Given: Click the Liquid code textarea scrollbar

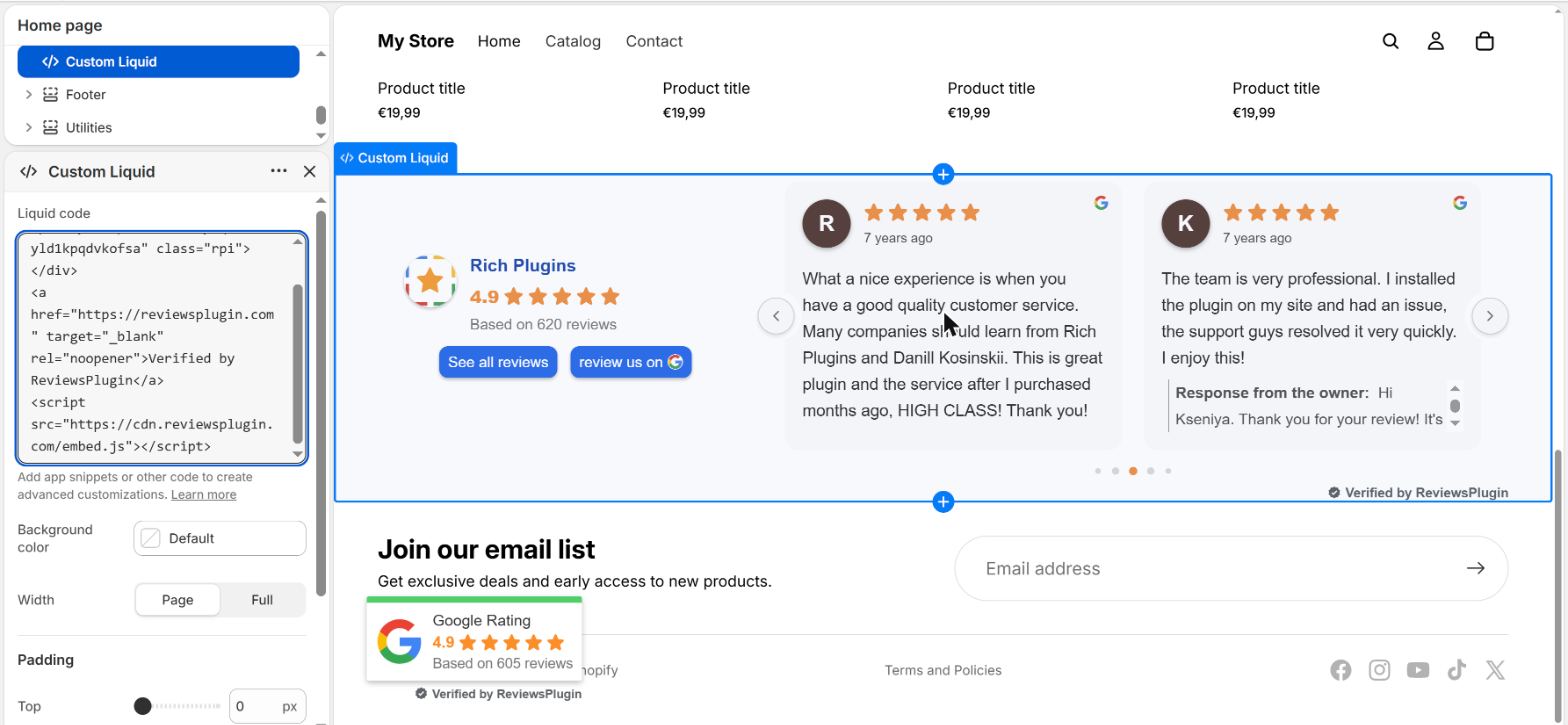Looking at the screenshot, I should (x=298, y=362).
